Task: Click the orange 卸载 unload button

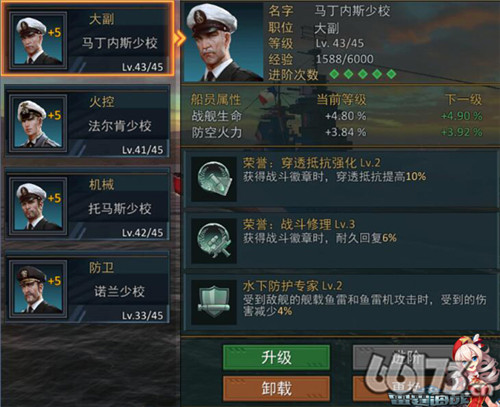Action: pos(276,388)
